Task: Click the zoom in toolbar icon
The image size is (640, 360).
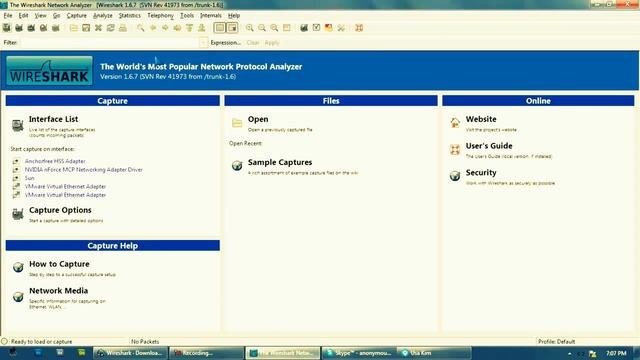Action: 249,28
